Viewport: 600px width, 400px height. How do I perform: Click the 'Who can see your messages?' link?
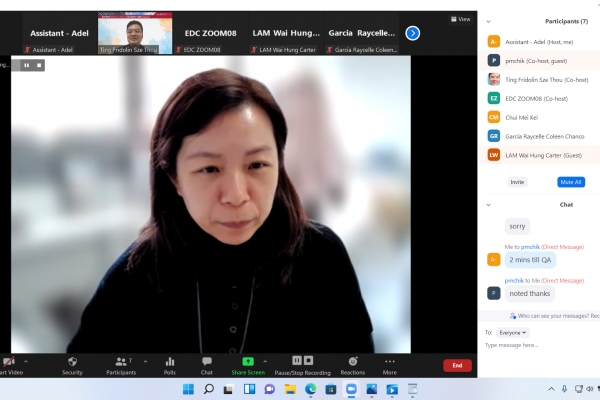click(553, 316)
